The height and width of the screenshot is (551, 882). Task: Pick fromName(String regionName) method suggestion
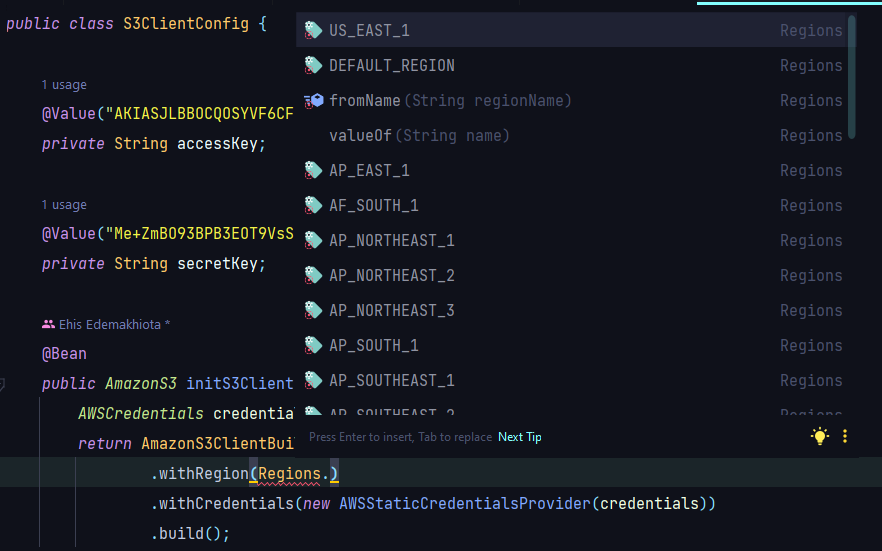pyautogui.click(x=572, y=100)
